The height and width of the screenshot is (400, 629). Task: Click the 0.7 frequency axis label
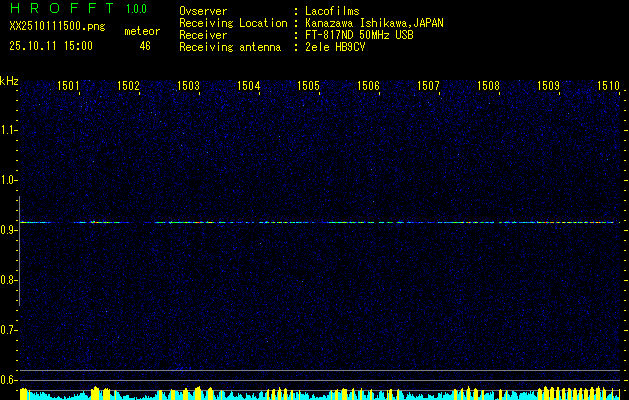pos(9,330)
